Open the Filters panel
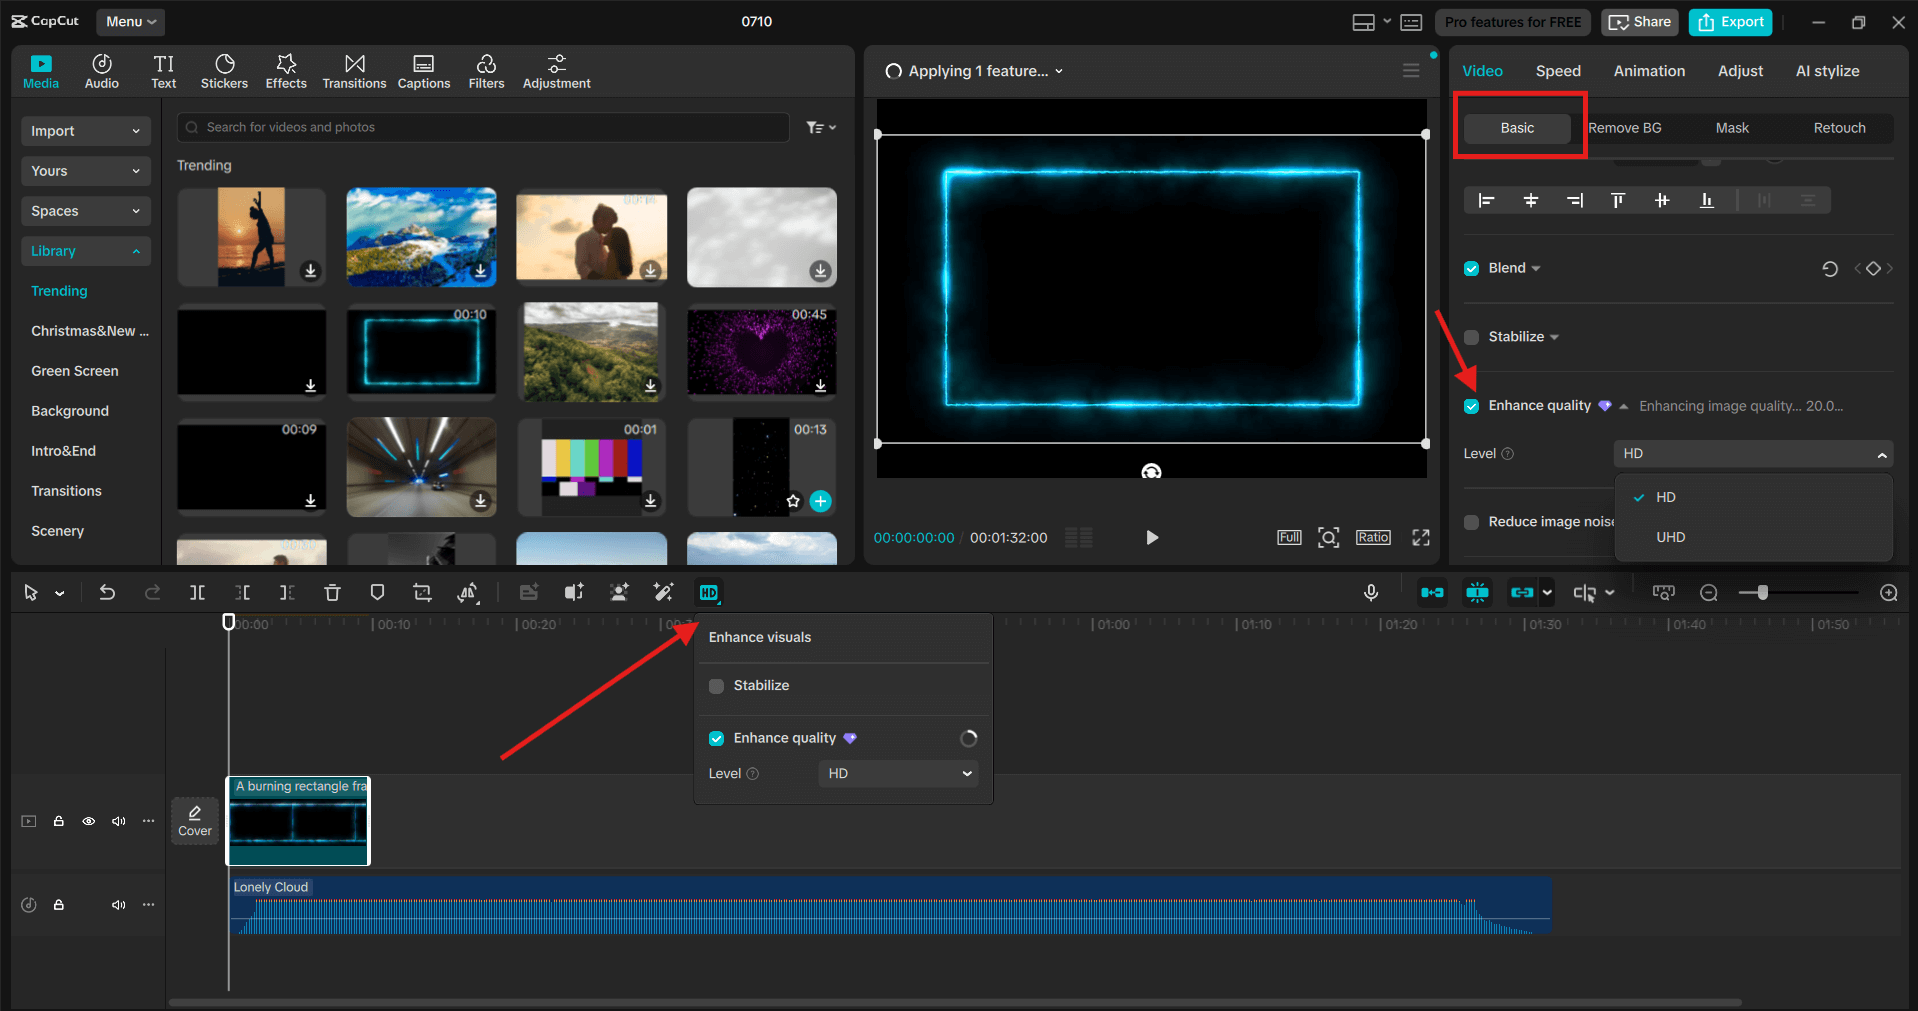This screenshot has width=1918, height=1011. tap(486, 71)
